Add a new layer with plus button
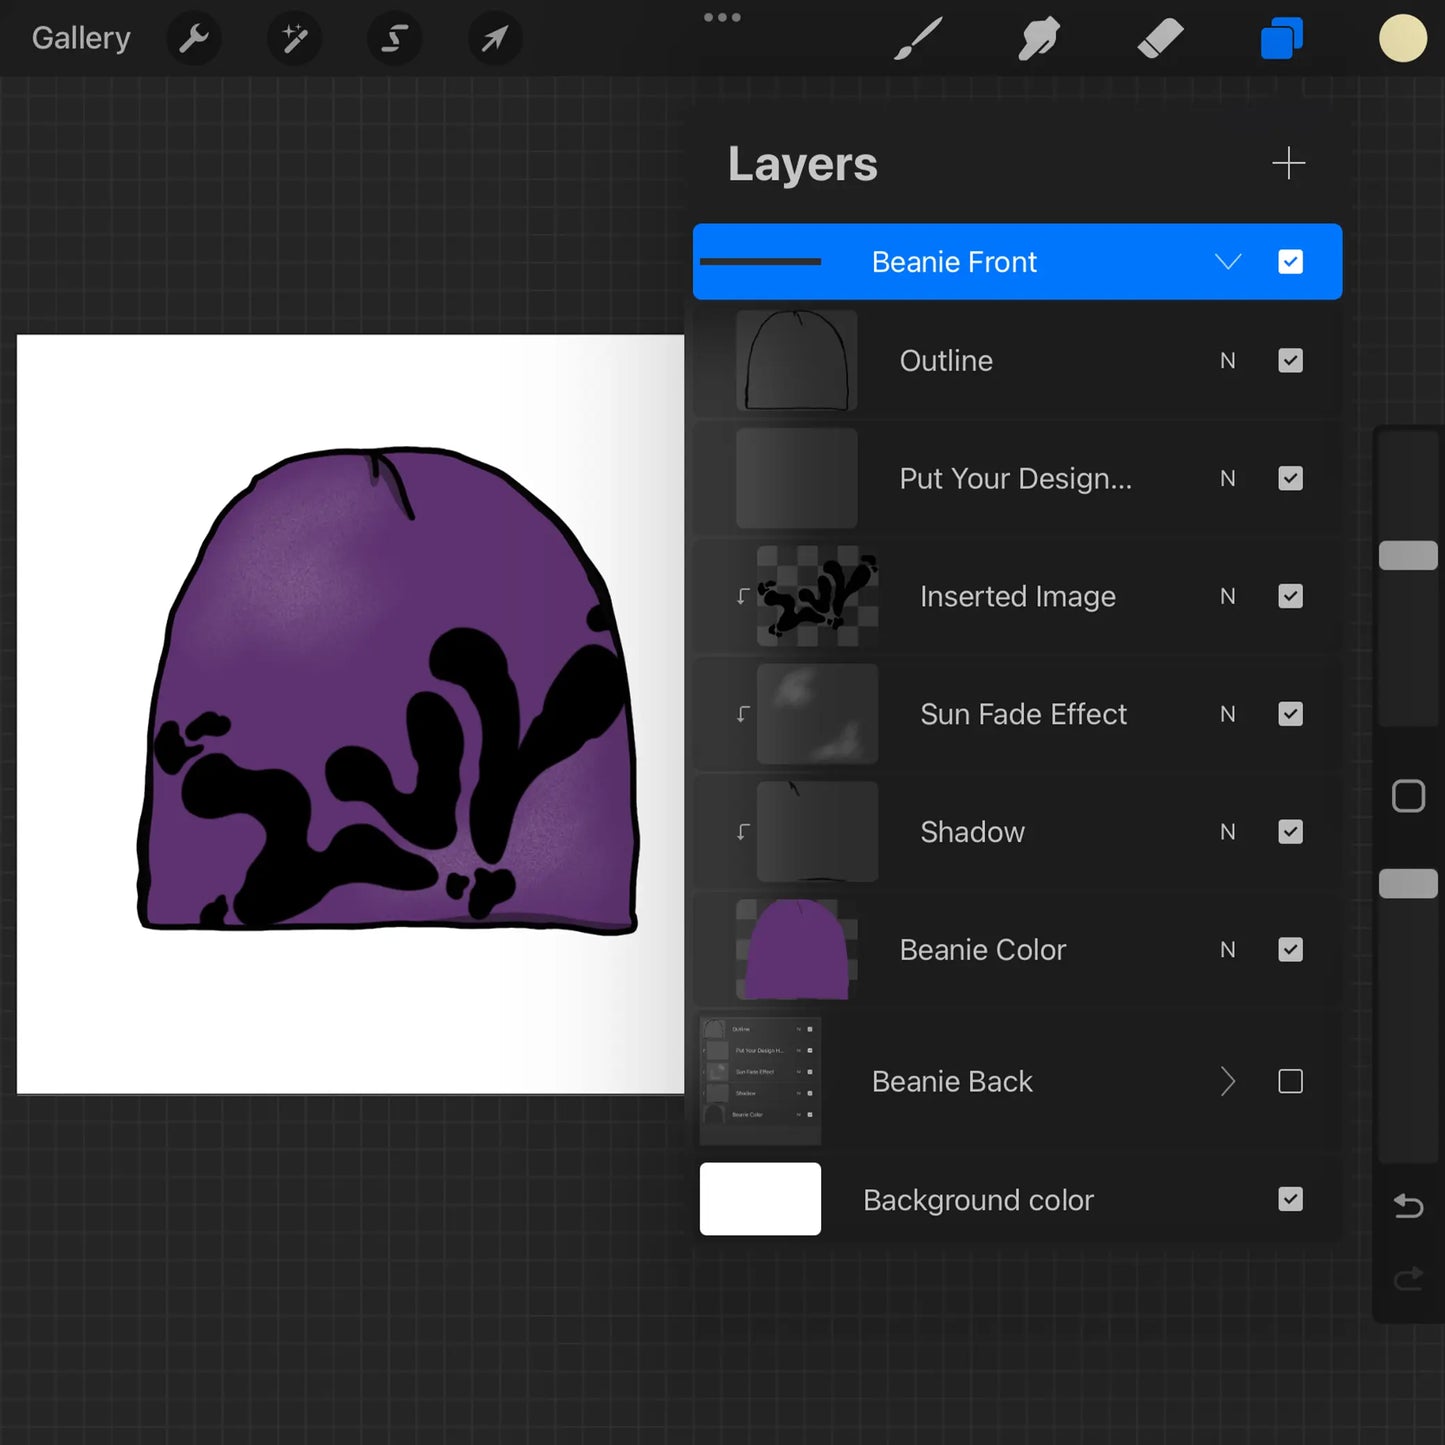Viewport: 1445px width, 1445px height. pyautogui.click(x=1288, y=162)
